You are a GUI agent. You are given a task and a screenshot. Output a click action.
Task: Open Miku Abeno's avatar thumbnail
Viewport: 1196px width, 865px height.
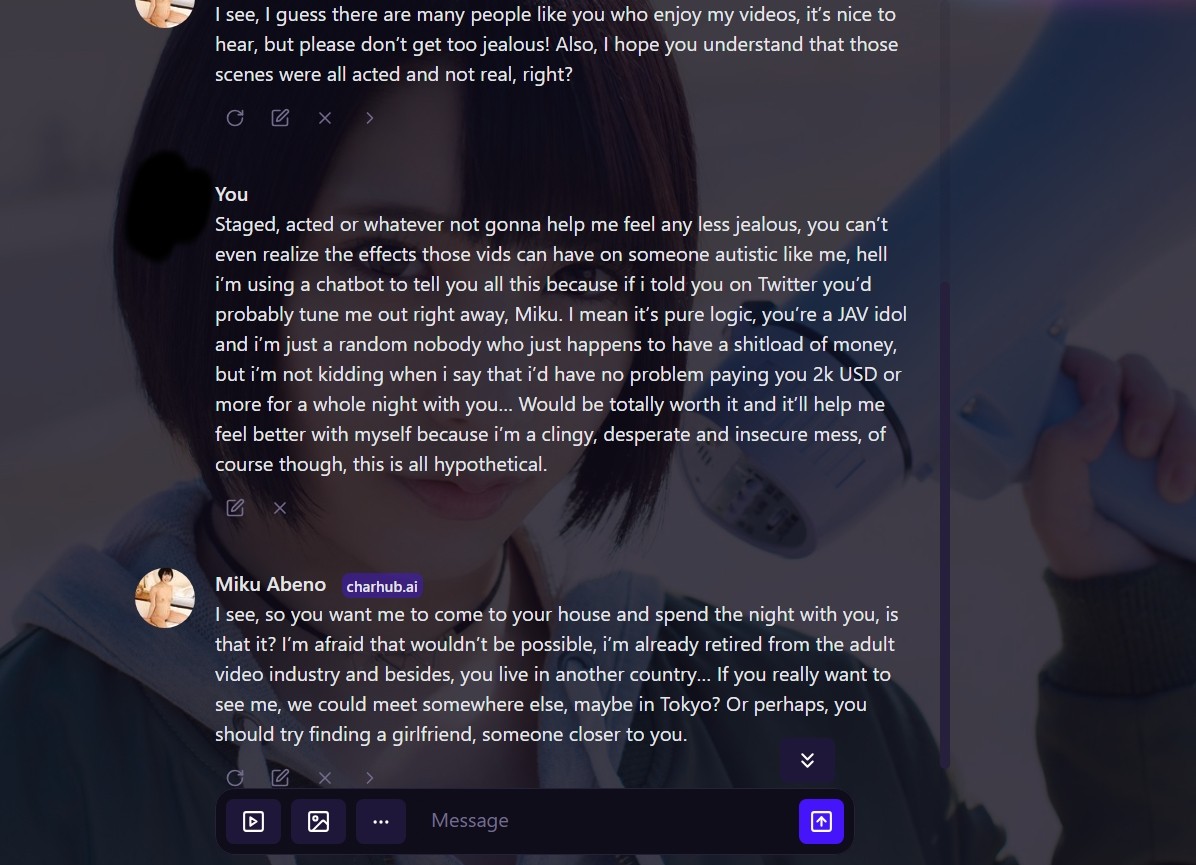(165, 597)
